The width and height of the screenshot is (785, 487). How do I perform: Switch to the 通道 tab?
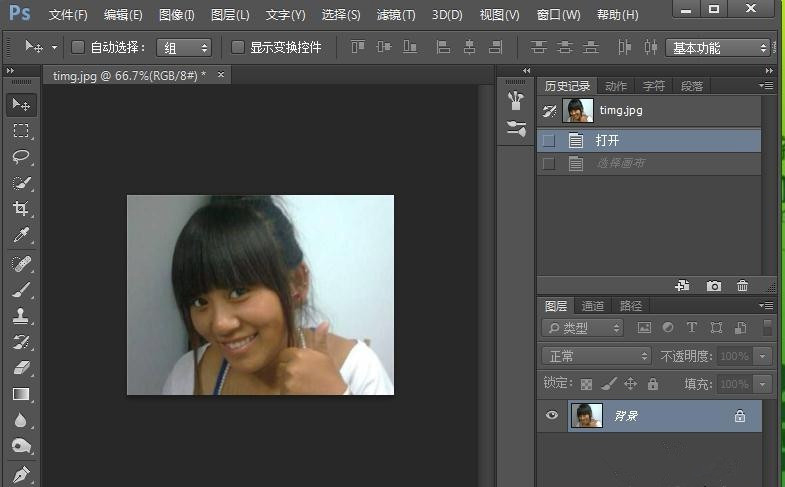593,306
